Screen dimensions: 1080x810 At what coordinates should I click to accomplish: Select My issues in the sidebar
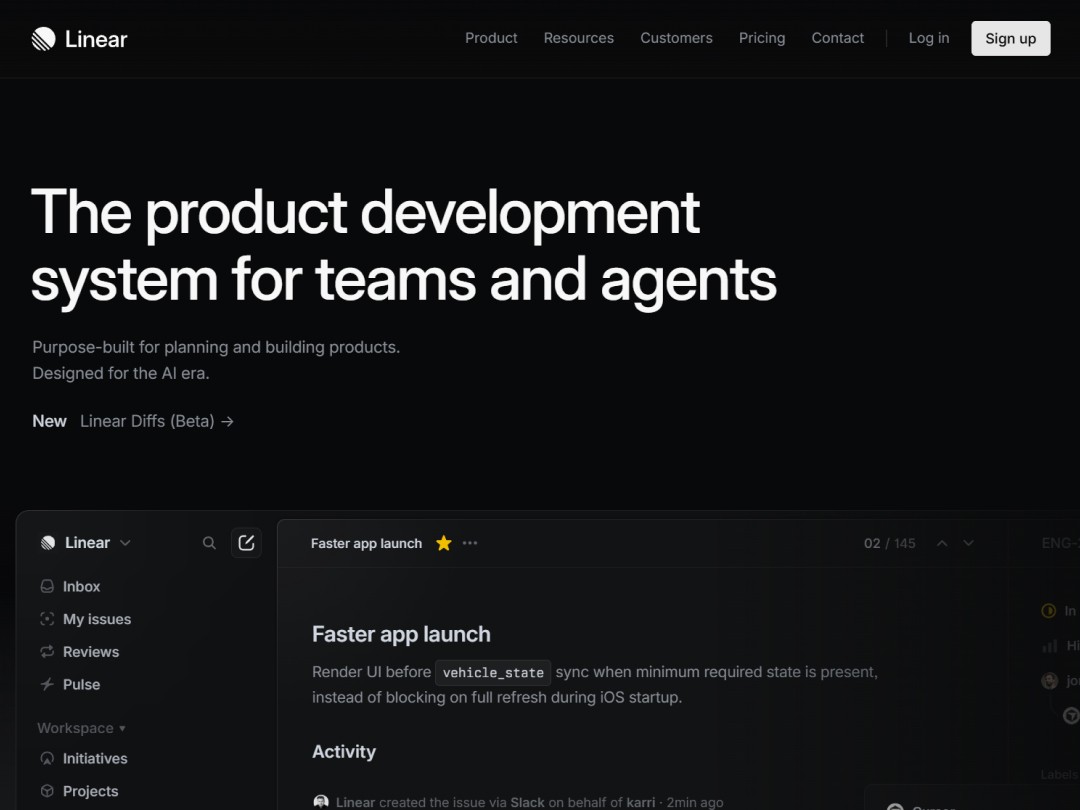coord(96,619)
